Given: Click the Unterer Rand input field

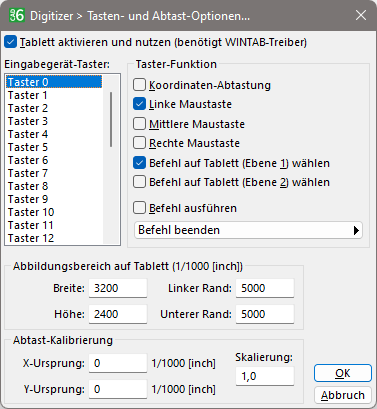Looking at the screenshot, I should coord(265,314).
